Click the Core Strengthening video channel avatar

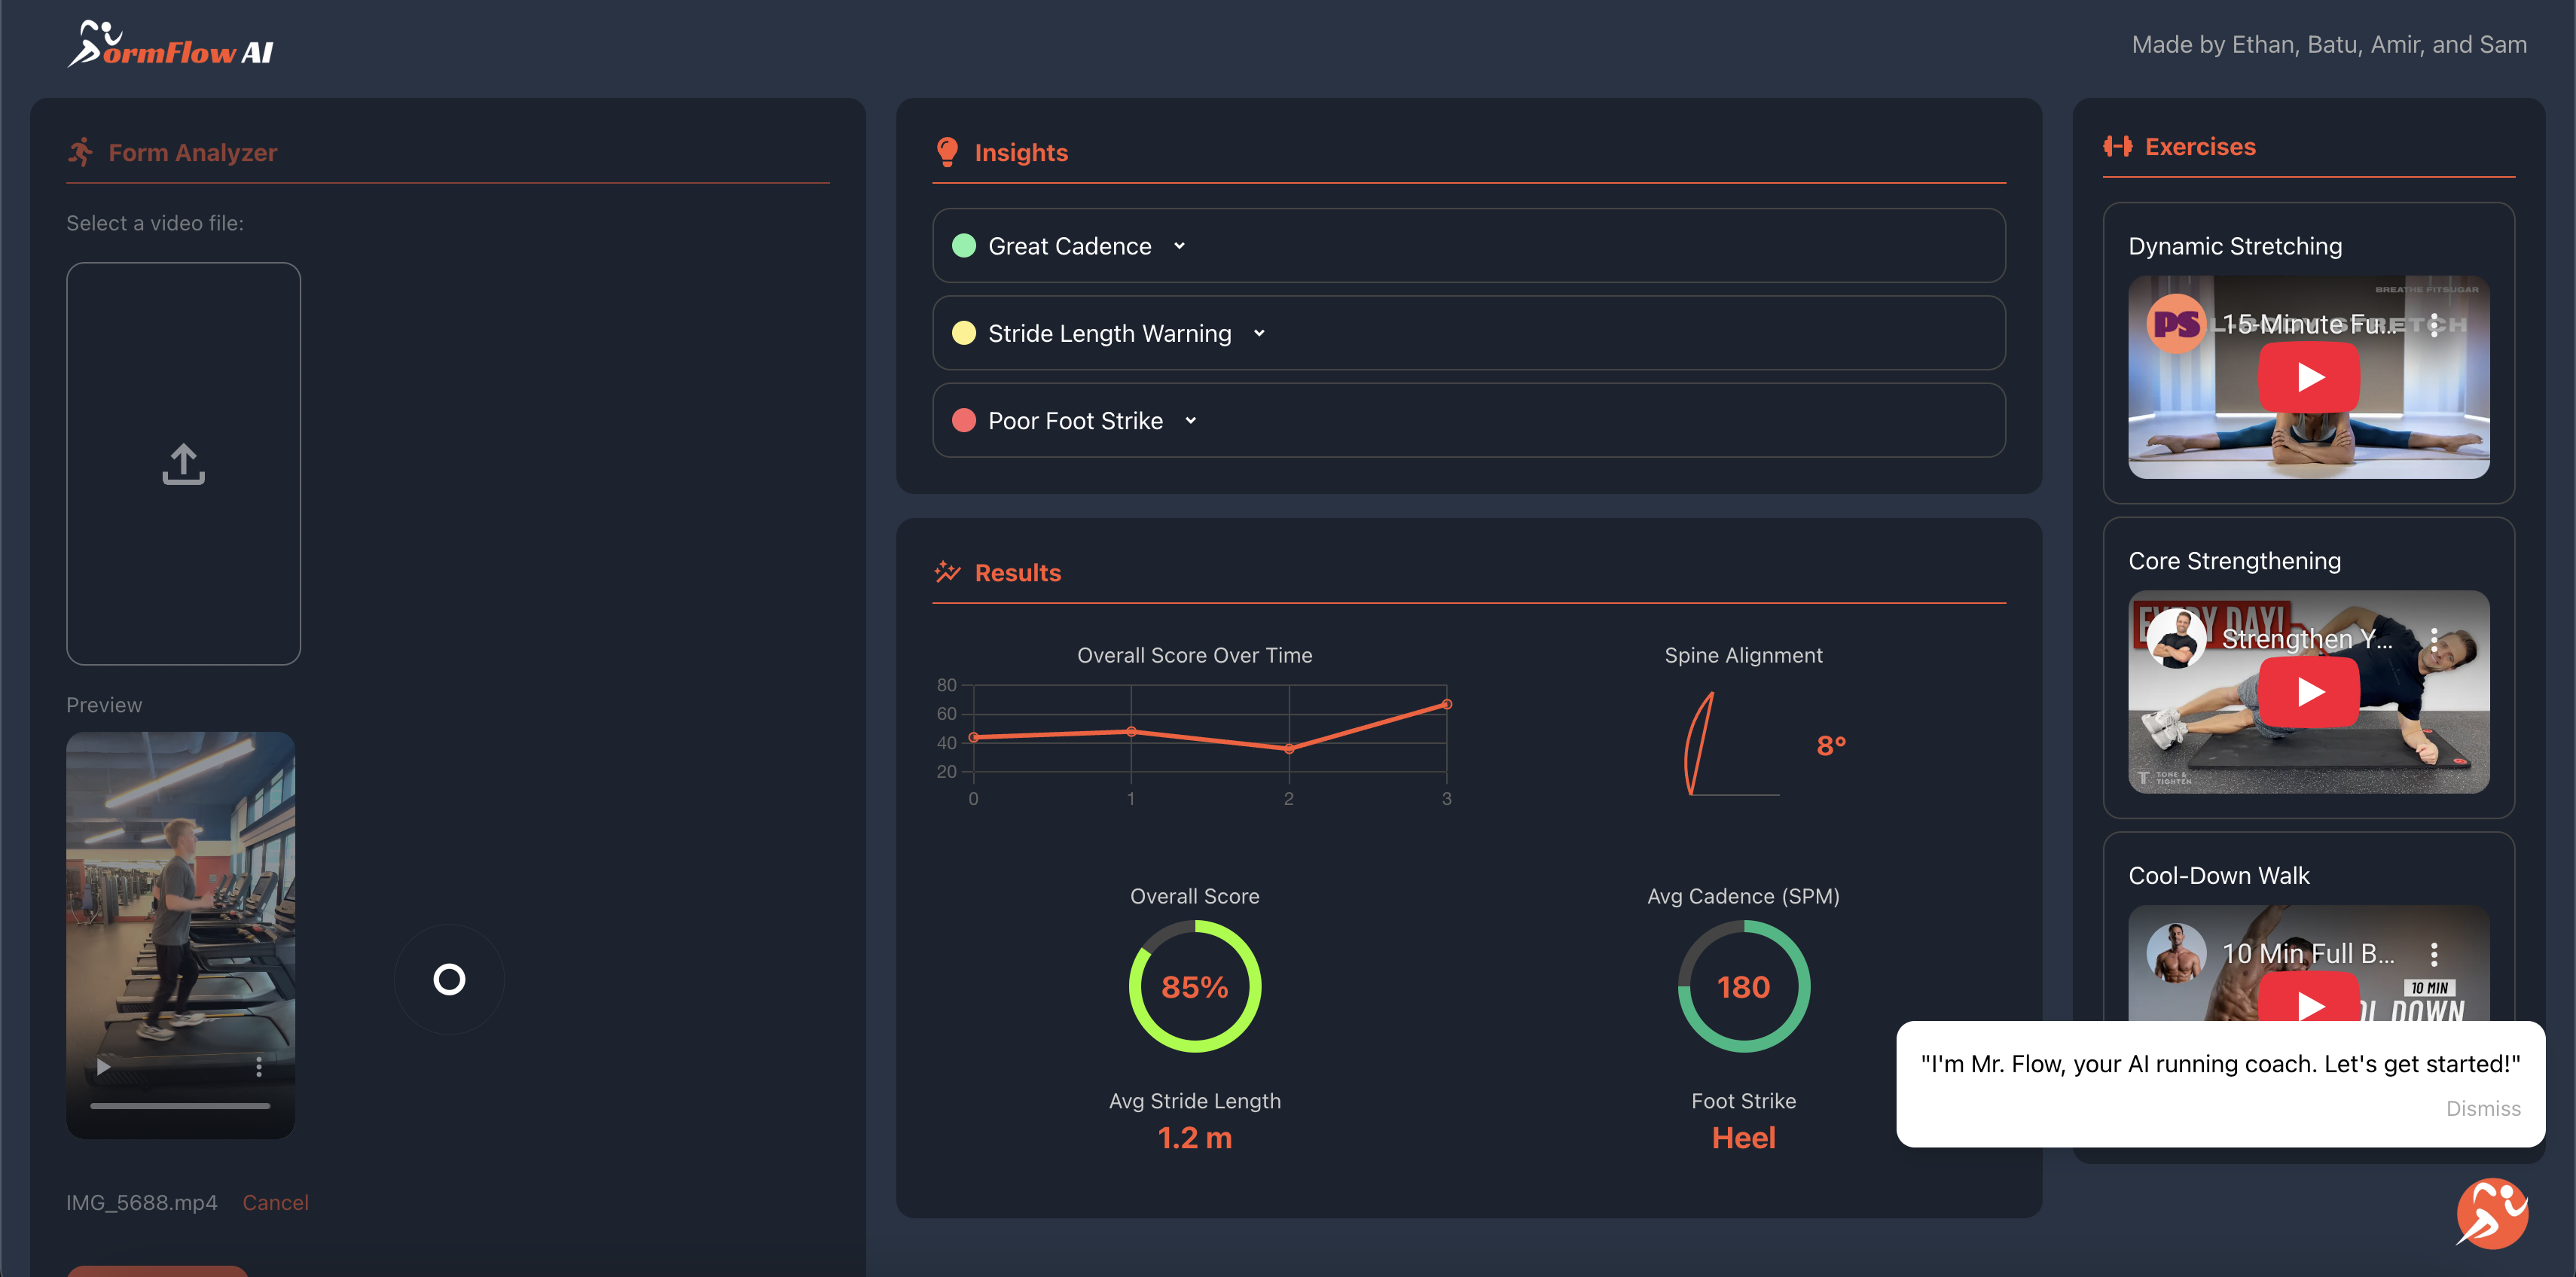2175,639
